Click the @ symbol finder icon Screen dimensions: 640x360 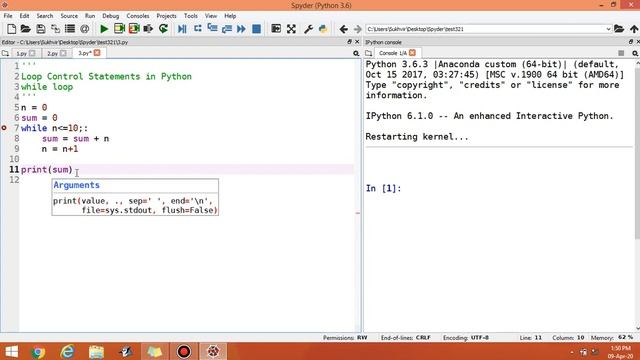click(84, 29)
